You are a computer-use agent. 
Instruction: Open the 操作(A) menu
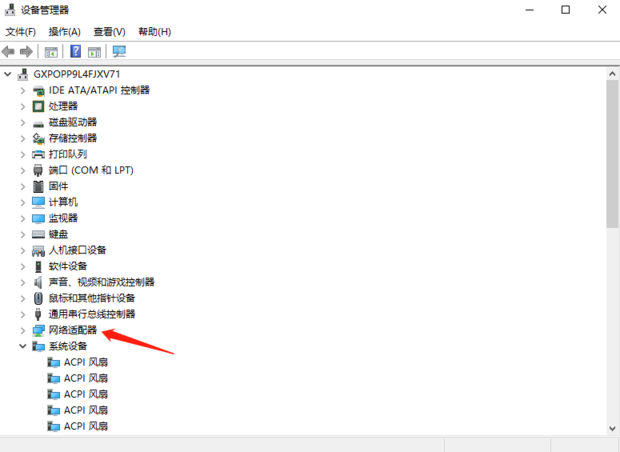[64, 32]
